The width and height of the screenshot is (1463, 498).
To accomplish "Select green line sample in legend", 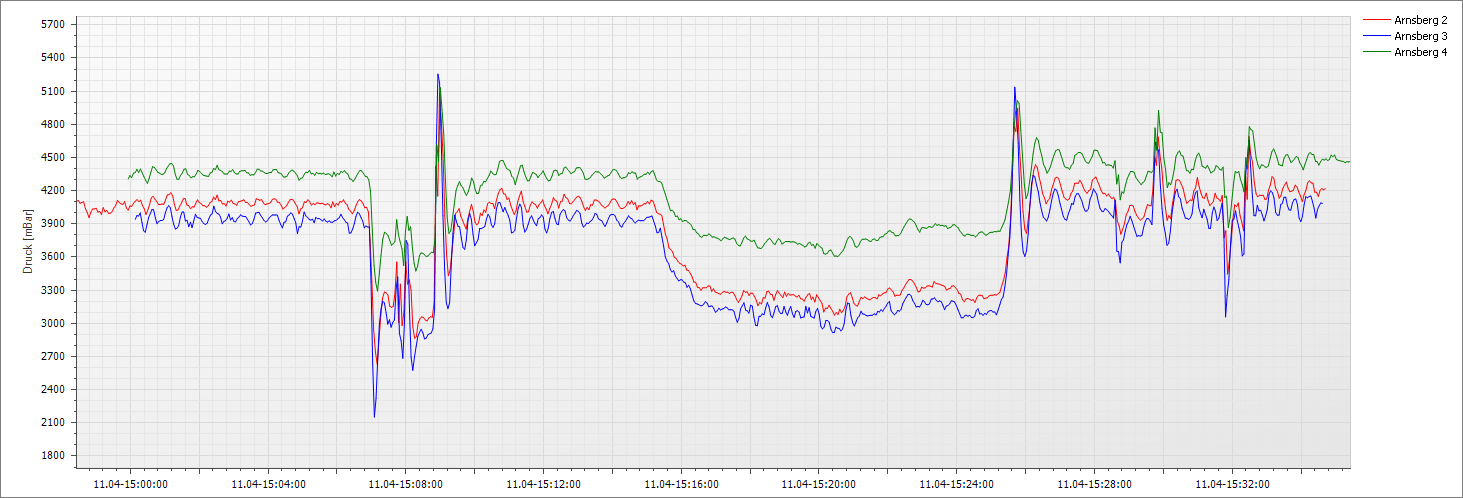I will 1376,52.
